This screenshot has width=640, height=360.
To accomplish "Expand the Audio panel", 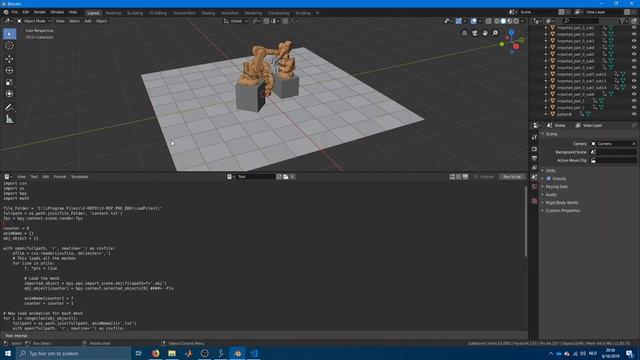I will click(551, 195).
